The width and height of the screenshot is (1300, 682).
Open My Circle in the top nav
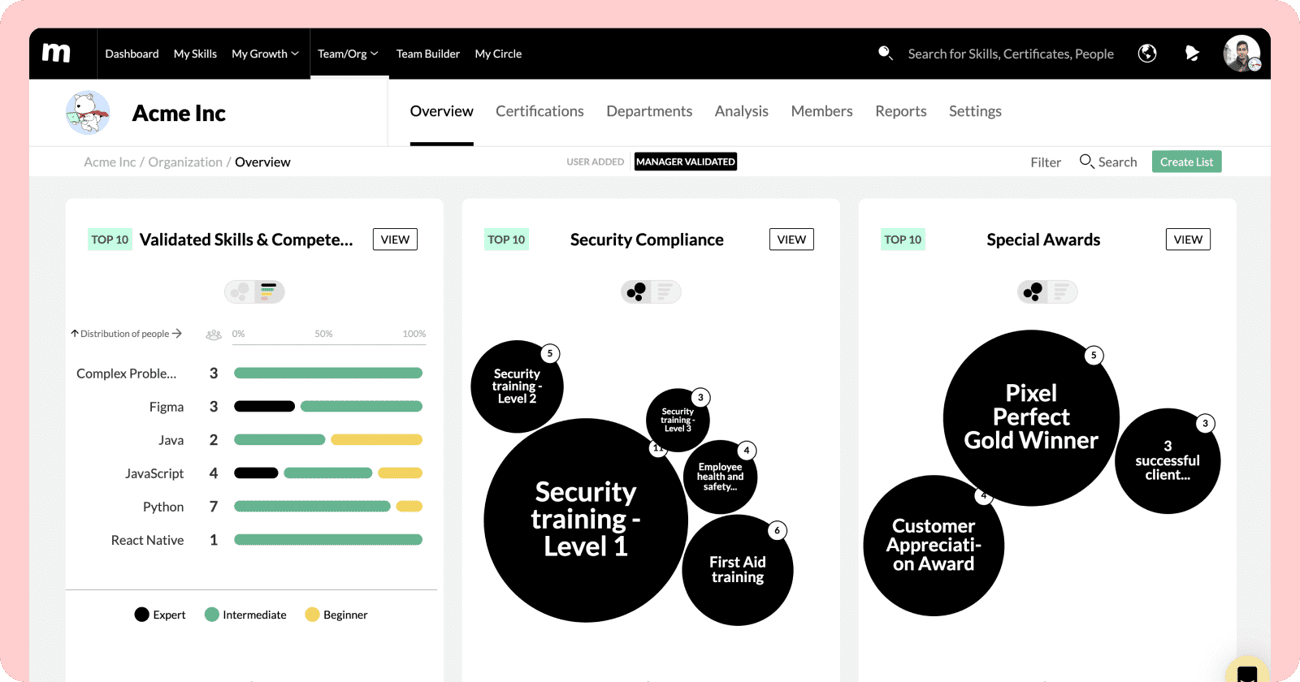pos(498,53)
